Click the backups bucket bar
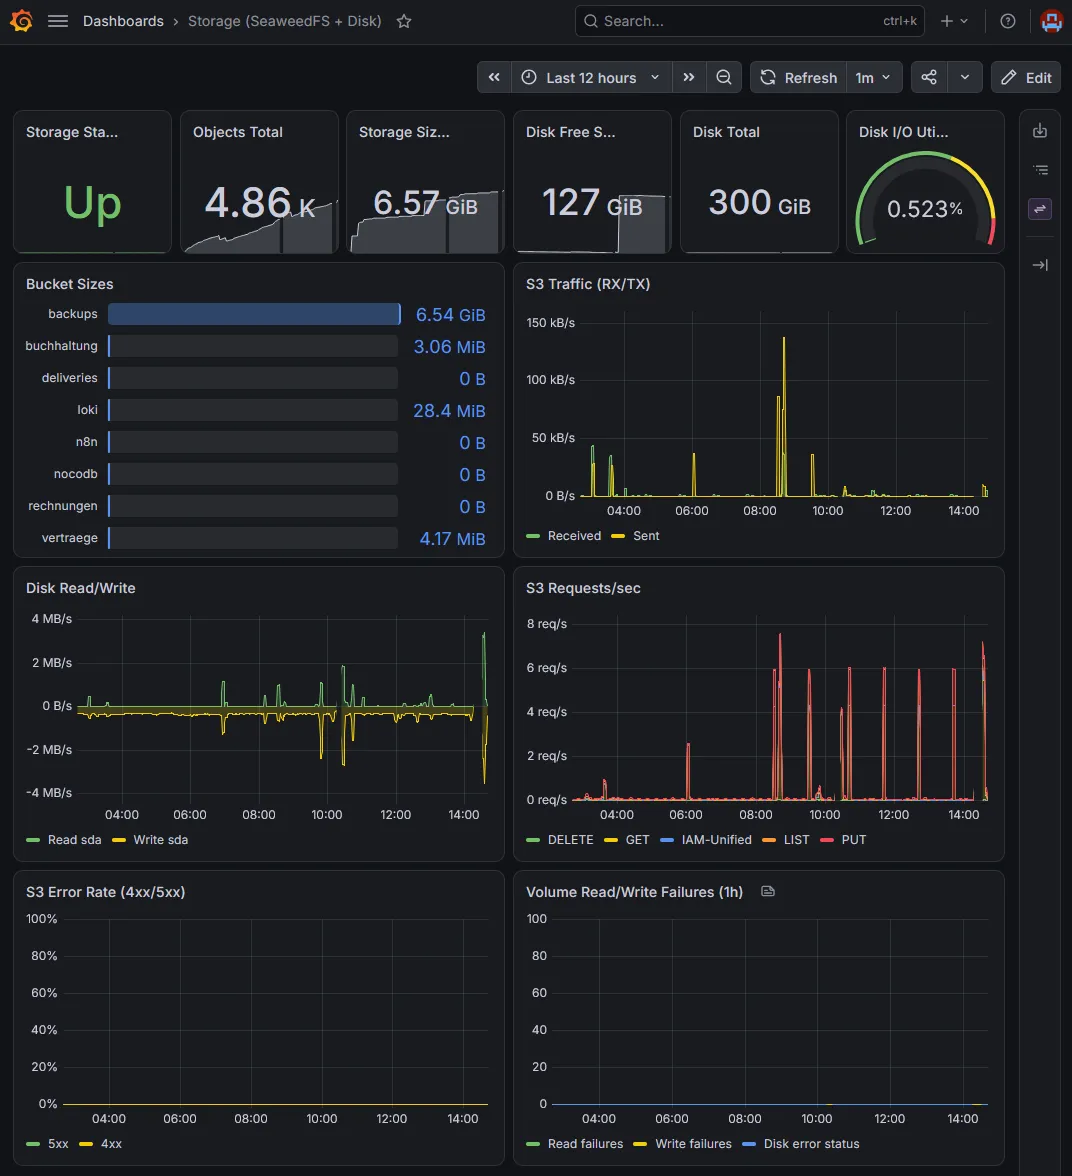The width and height of the screenshot is (1072, 1176). click(x=254, y=314)
